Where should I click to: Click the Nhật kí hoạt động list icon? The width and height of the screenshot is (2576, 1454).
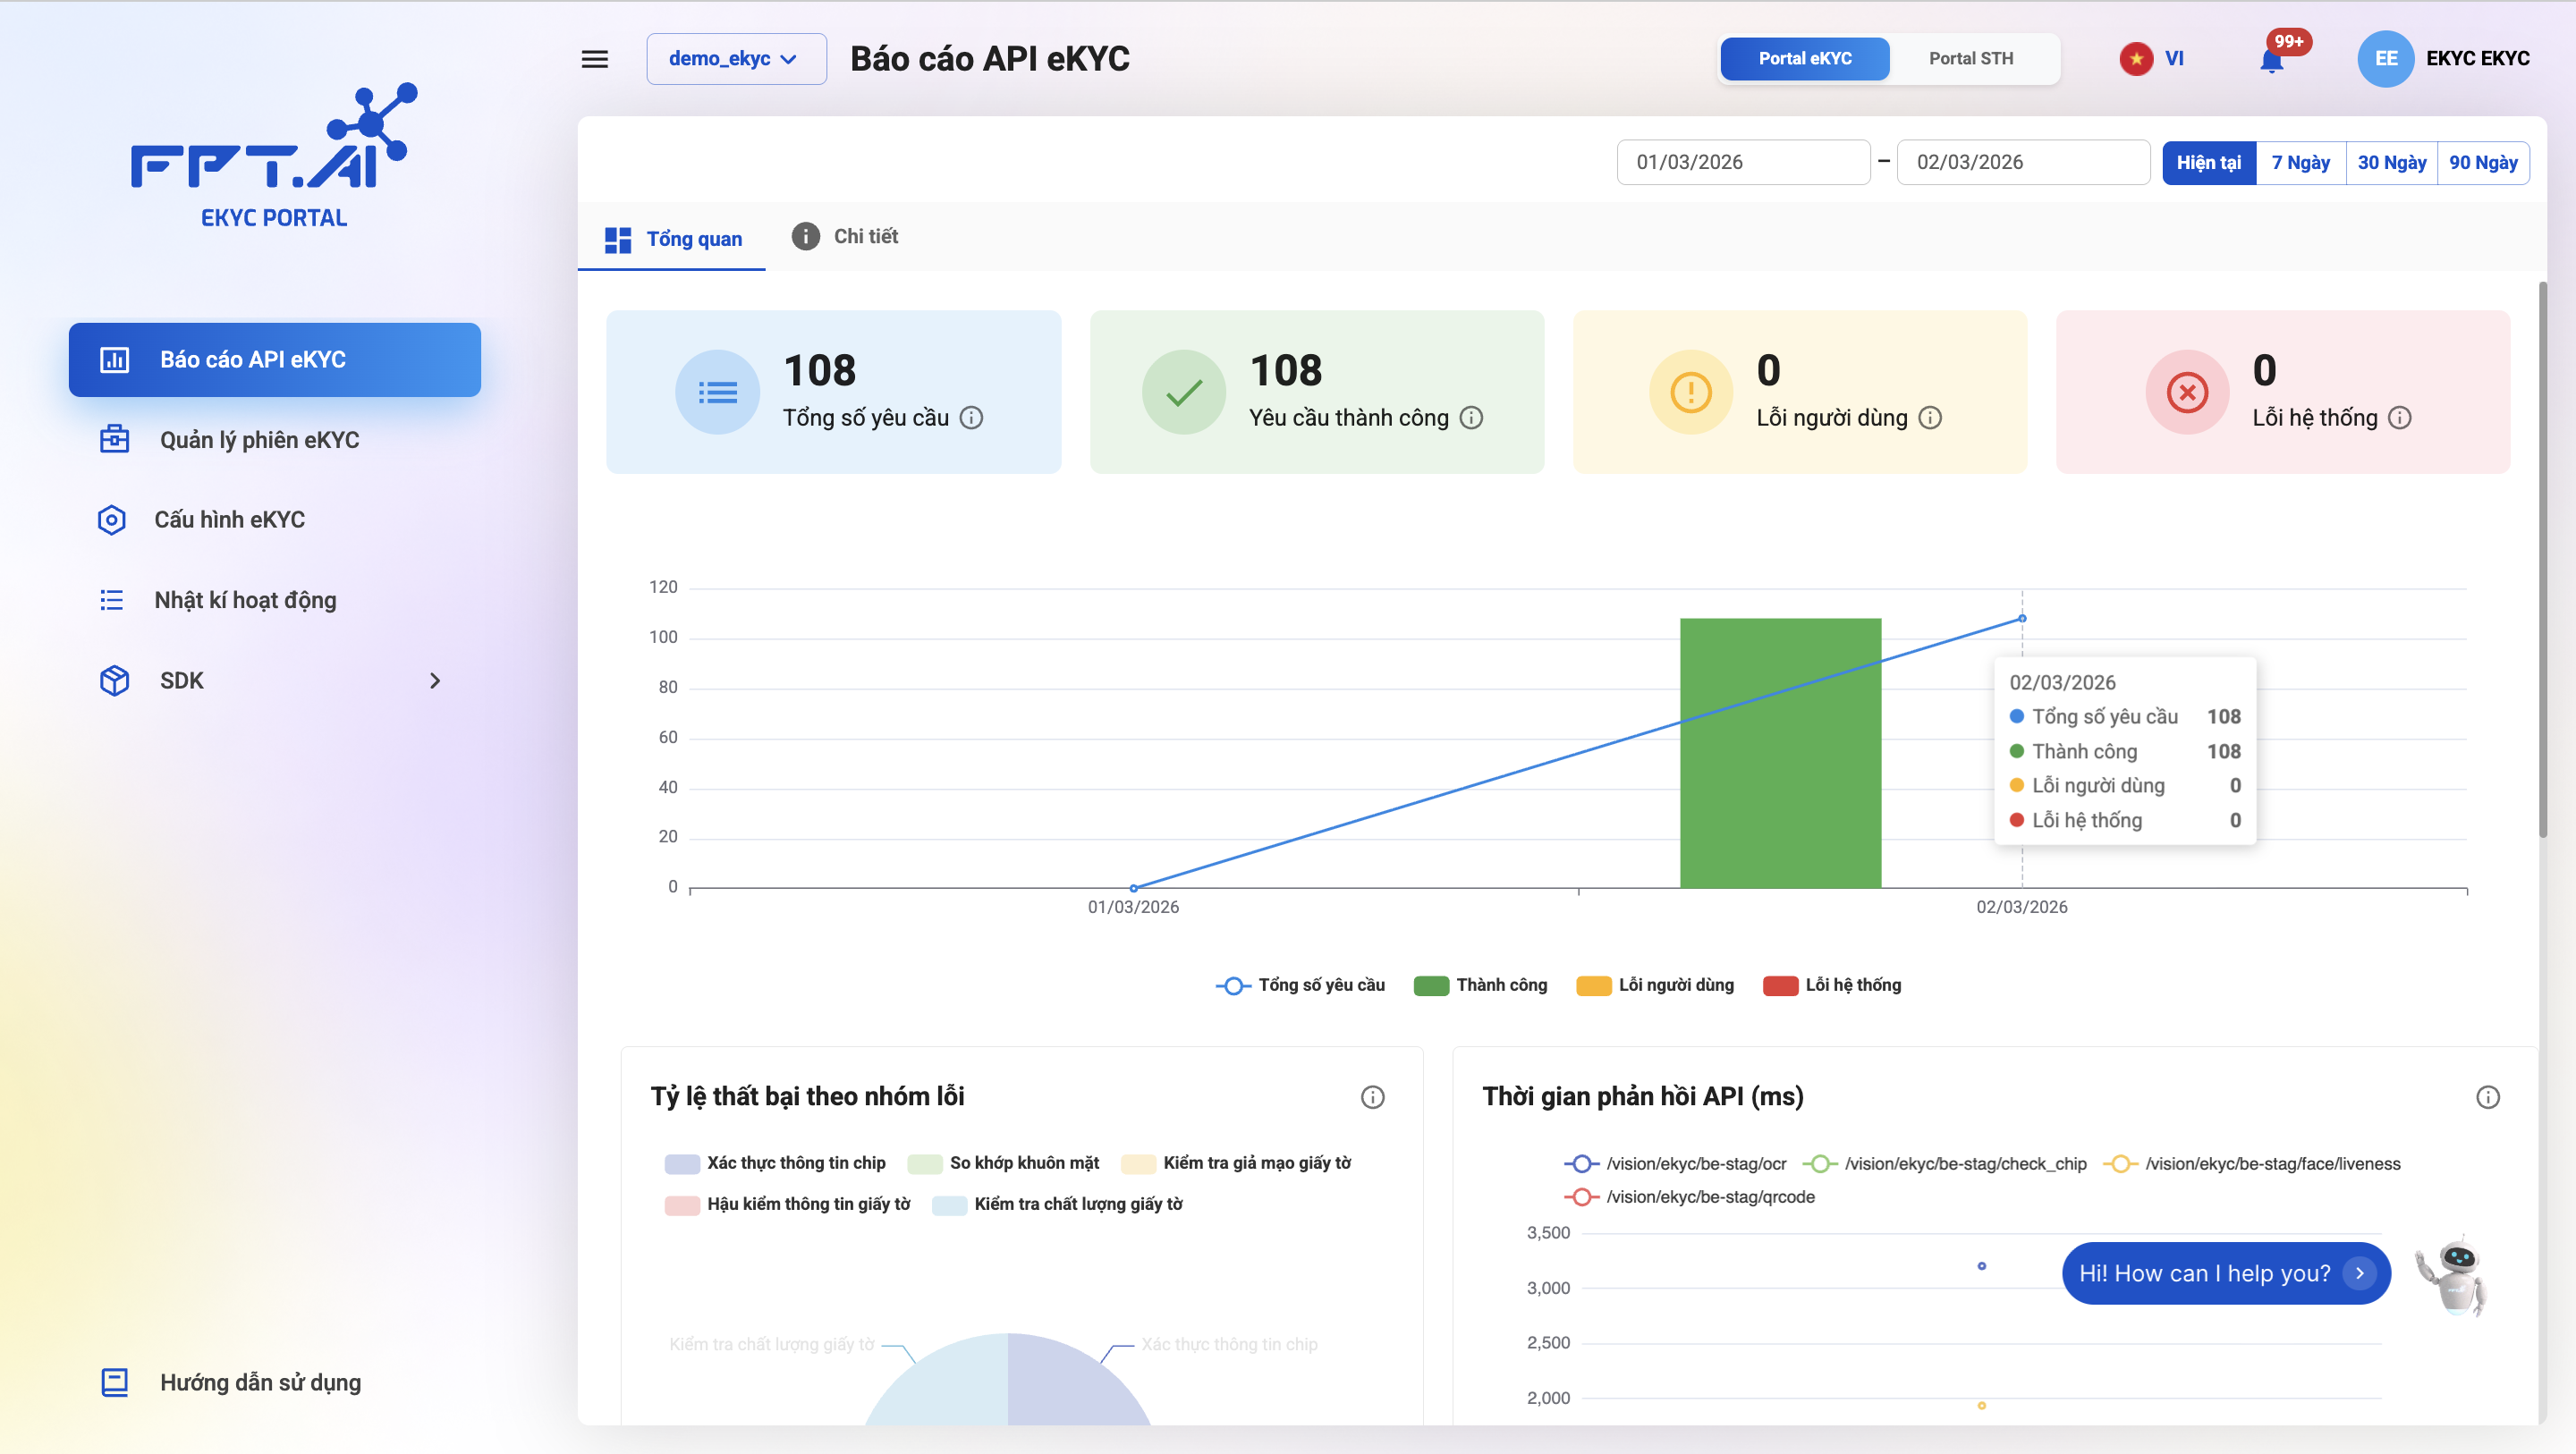pos(111,600)
